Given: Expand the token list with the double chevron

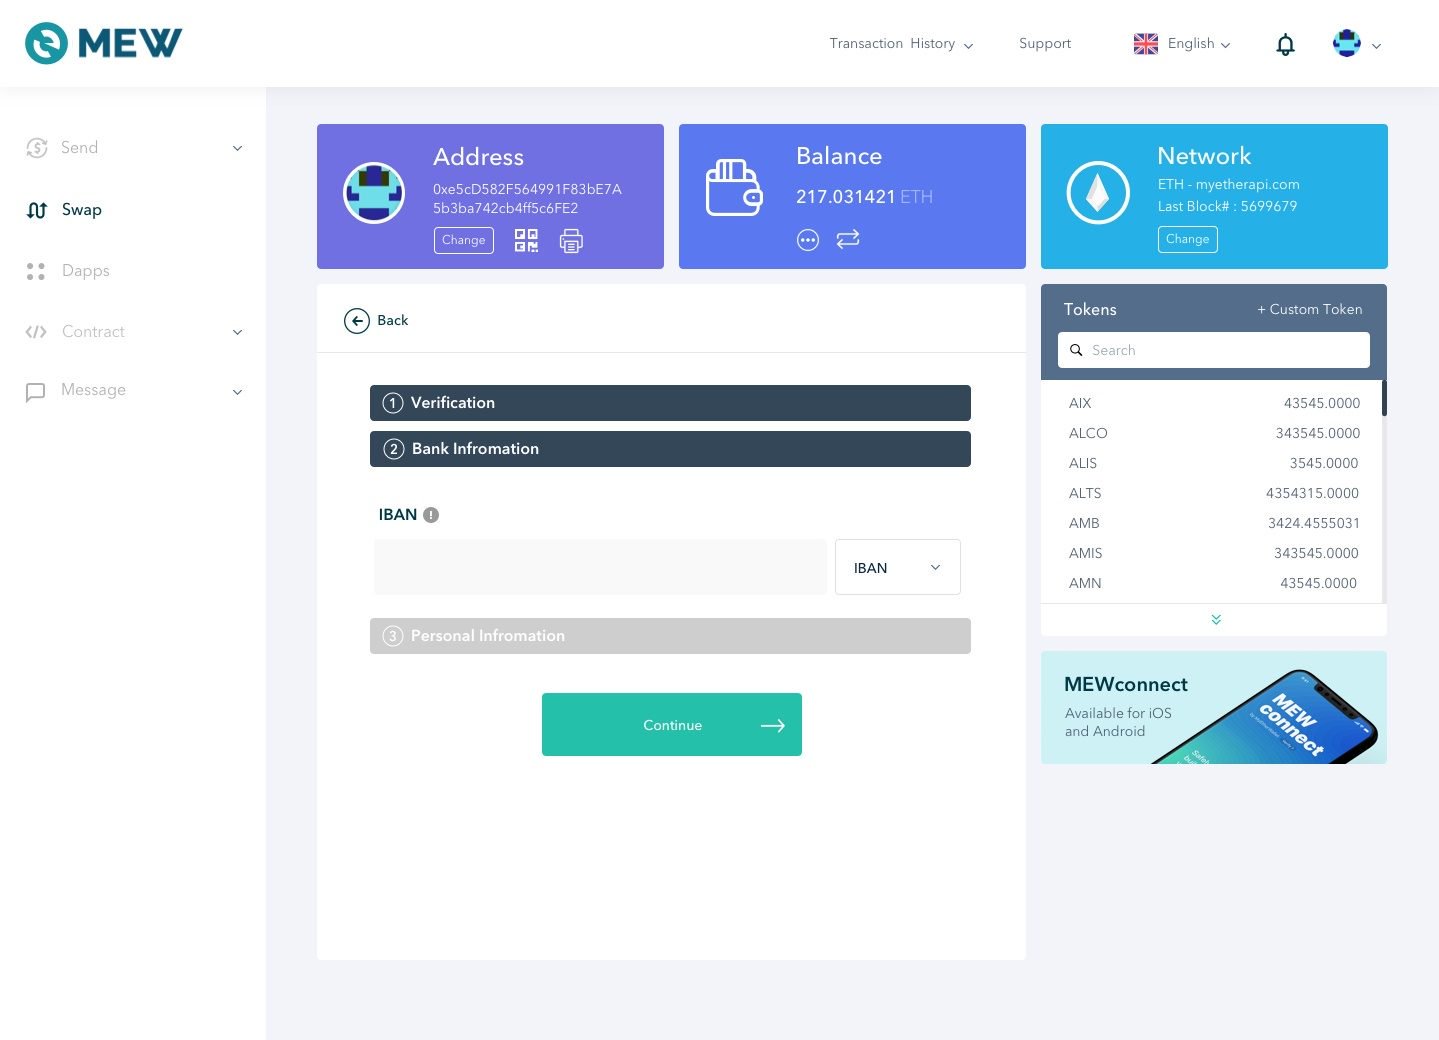Looking at the screenshot, I should click(1215, 619).
